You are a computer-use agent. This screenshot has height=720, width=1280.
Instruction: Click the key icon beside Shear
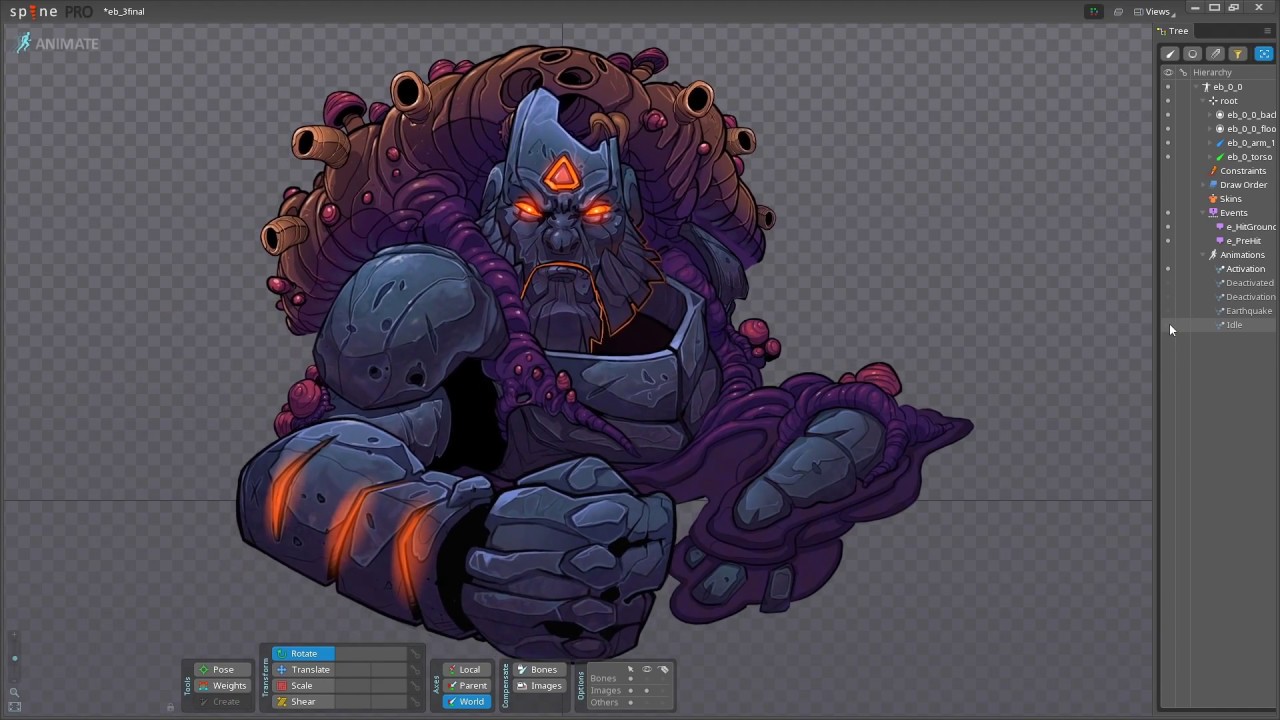pos(415,702)
